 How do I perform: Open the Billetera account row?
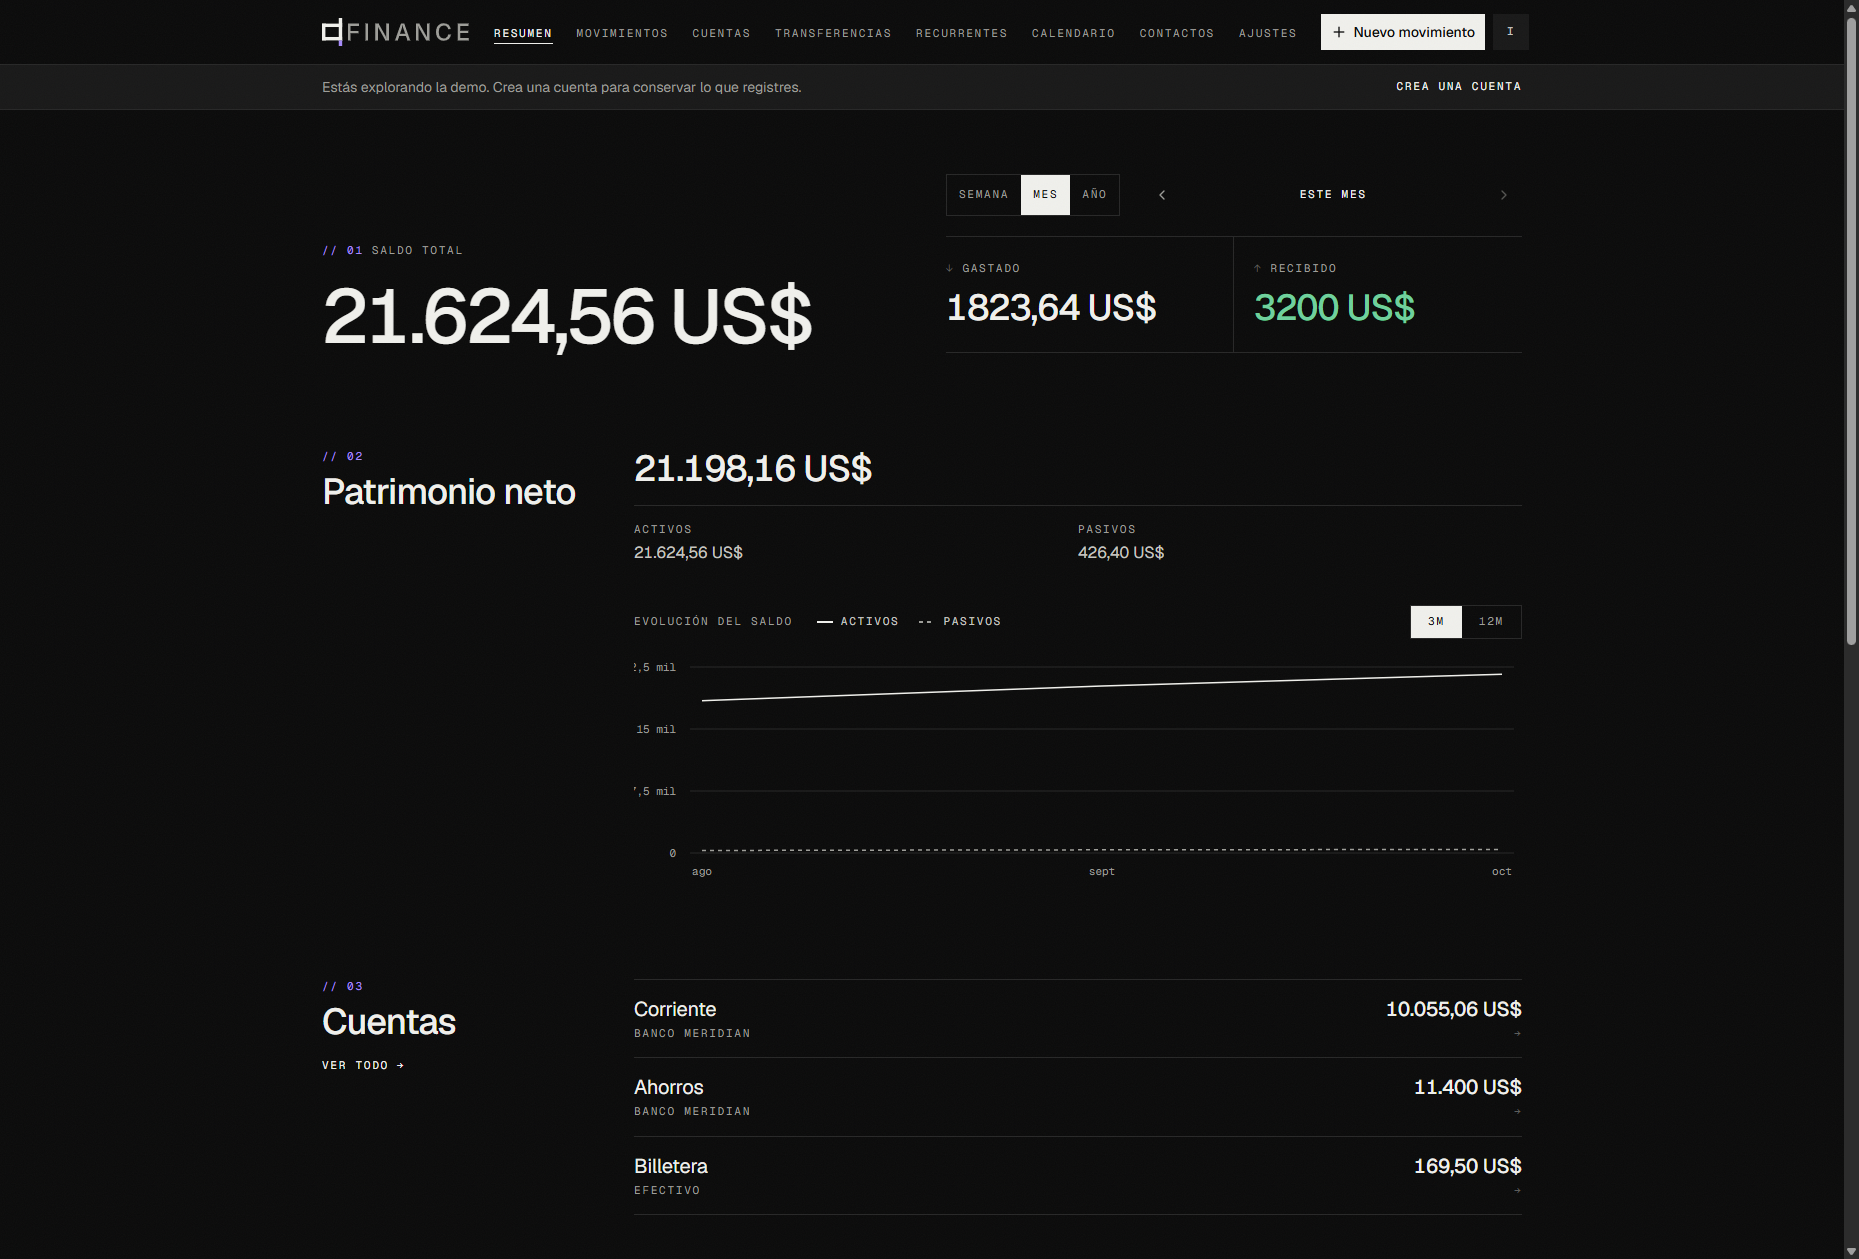pyautogui.click(x=1078, y=1176)
